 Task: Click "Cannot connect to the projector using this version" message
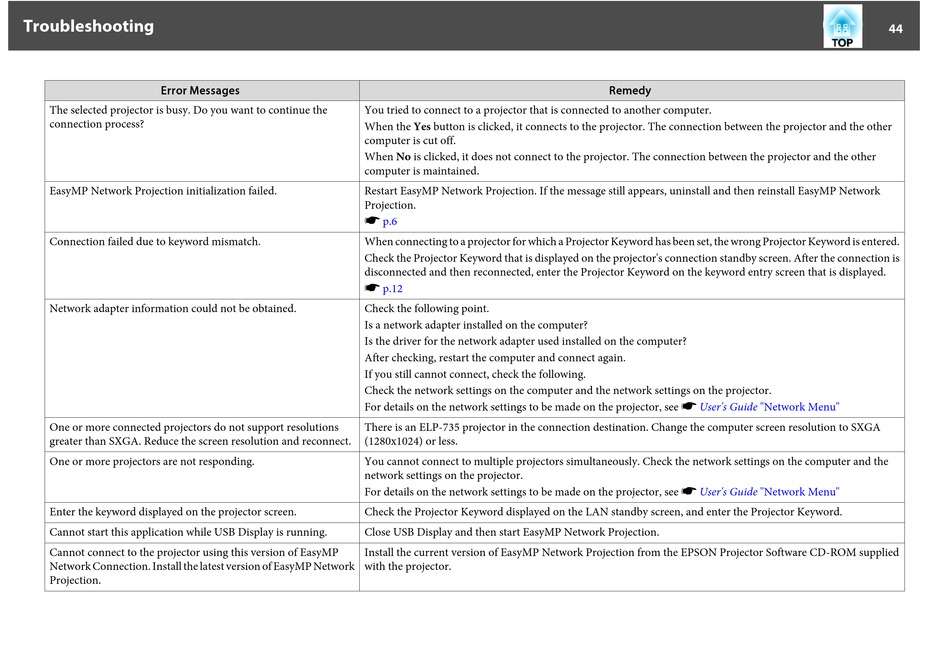pos(202,566)
